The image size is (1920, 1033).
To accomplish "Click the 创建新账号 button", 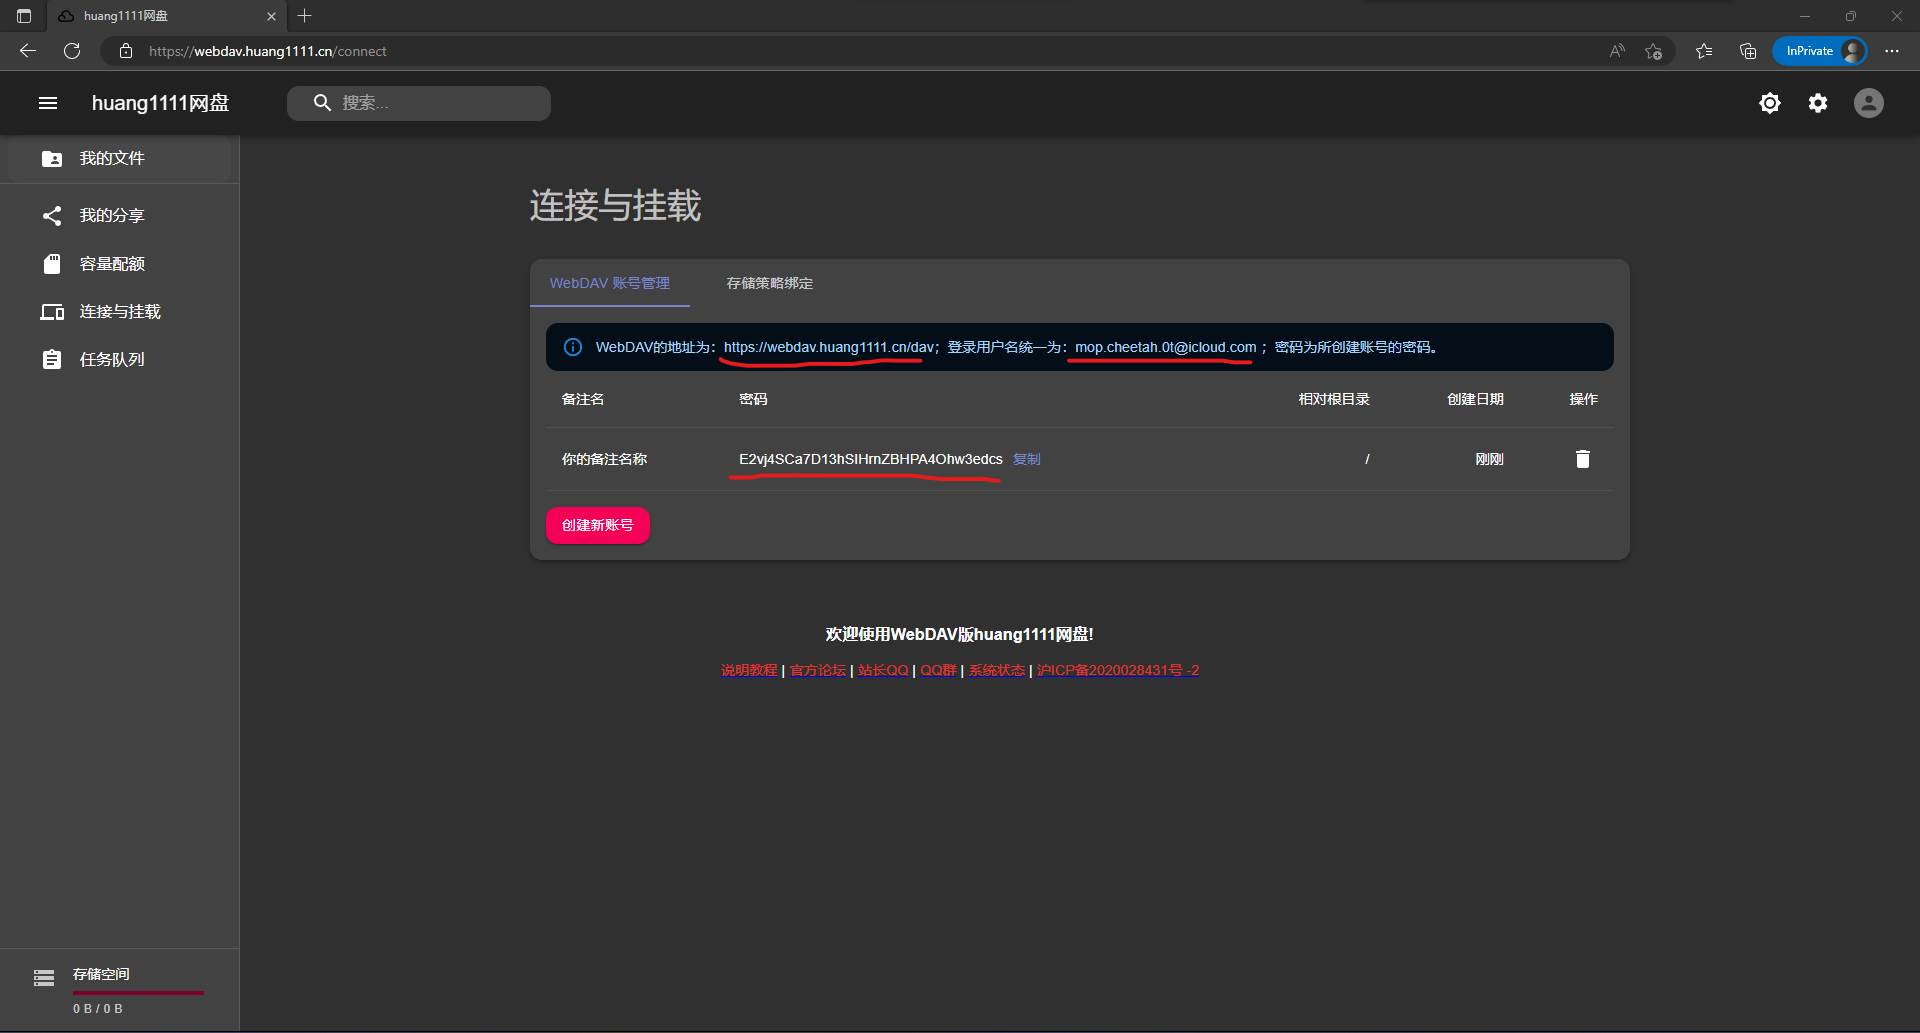I will (597, 526).
